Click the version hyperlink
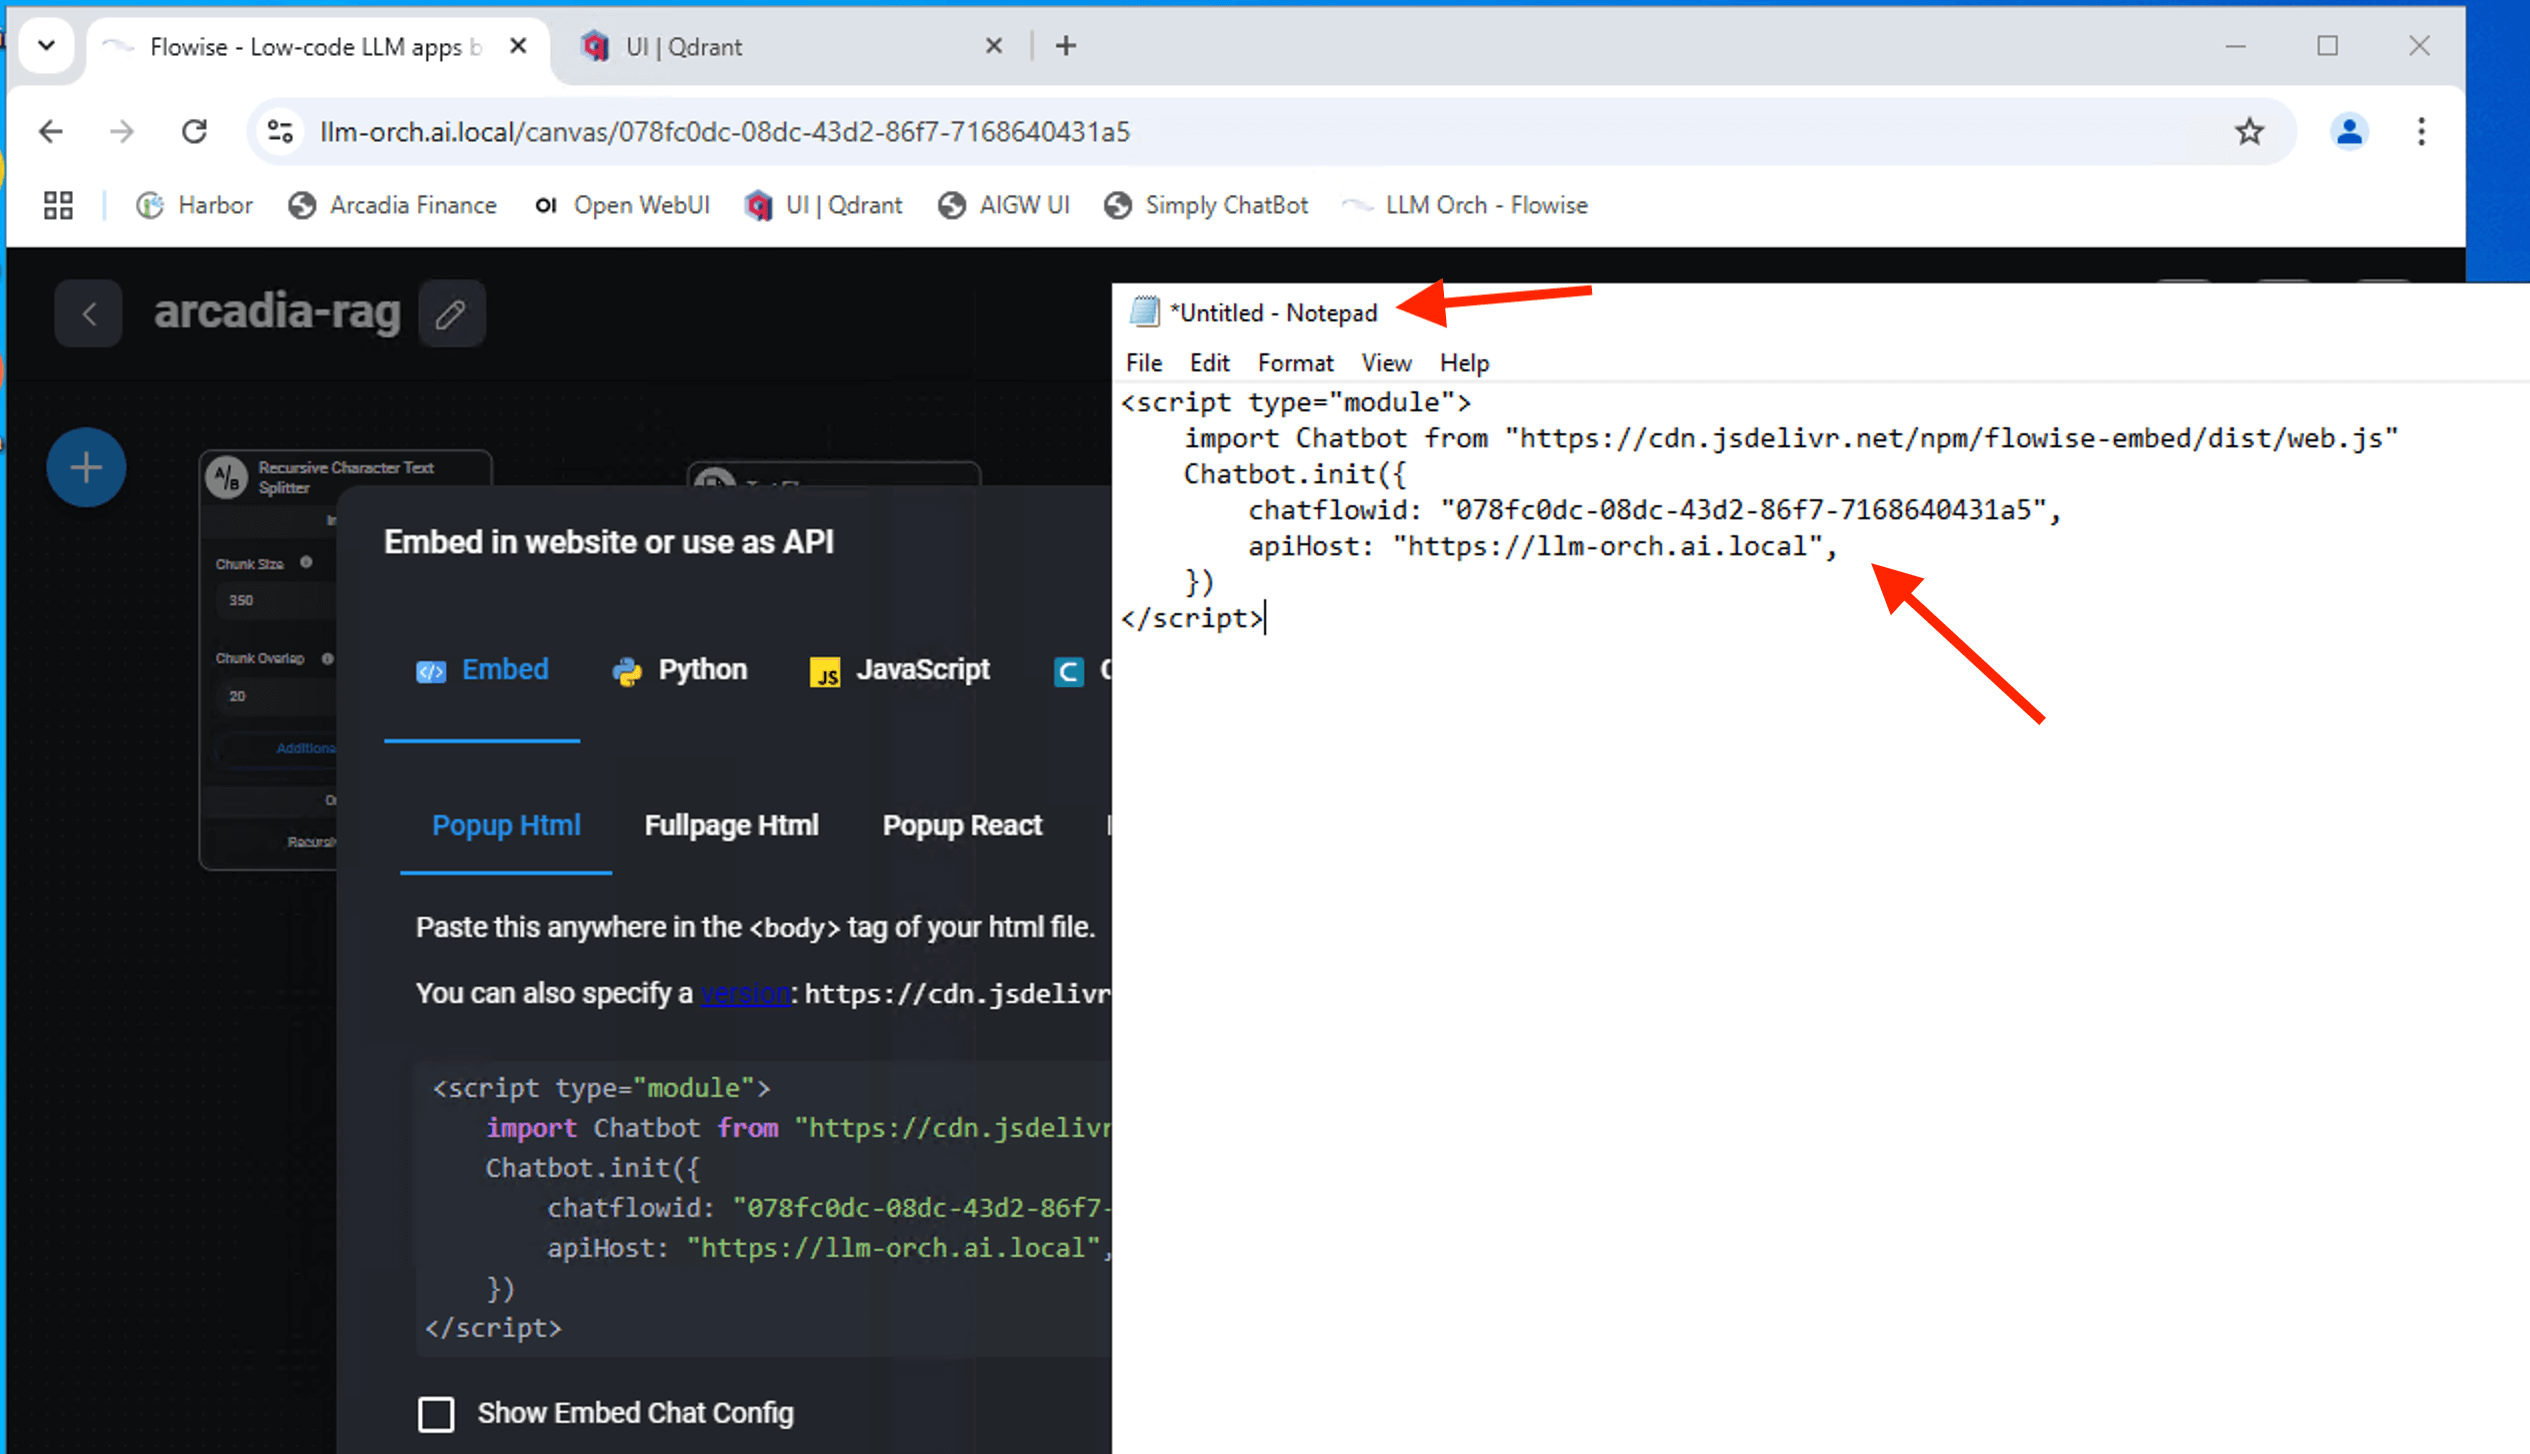Viewport: 2530px width, 1454px height. click(x=745, y=993)
